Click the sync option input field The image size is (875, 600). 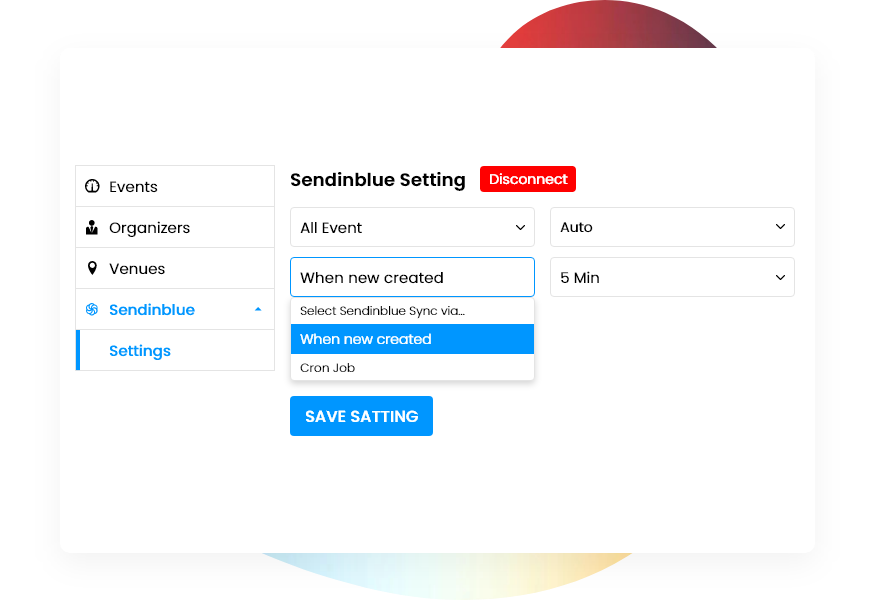412,277
